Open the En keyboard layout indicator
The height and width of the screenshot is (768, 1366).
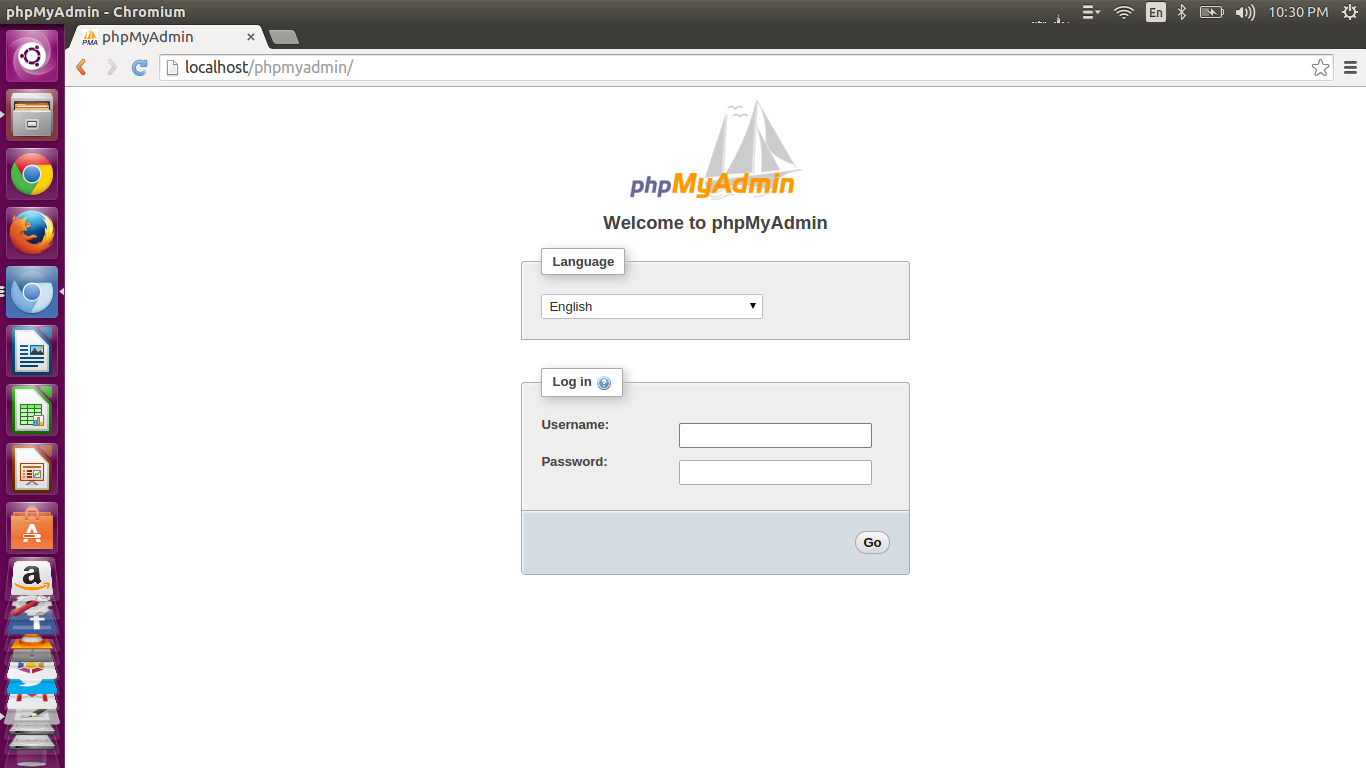click(x=1156, y=12)
